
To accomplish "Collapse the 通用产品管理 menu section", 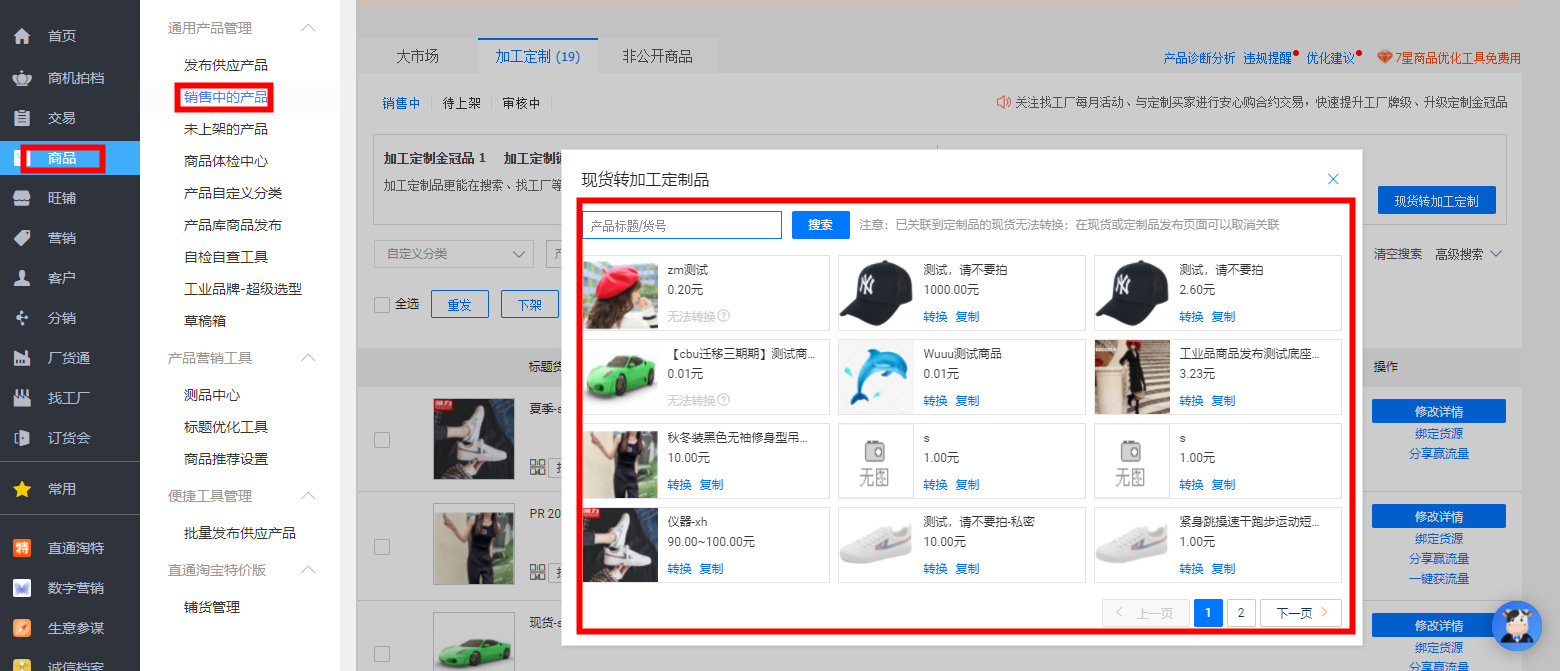I will [x=306, y=27].
